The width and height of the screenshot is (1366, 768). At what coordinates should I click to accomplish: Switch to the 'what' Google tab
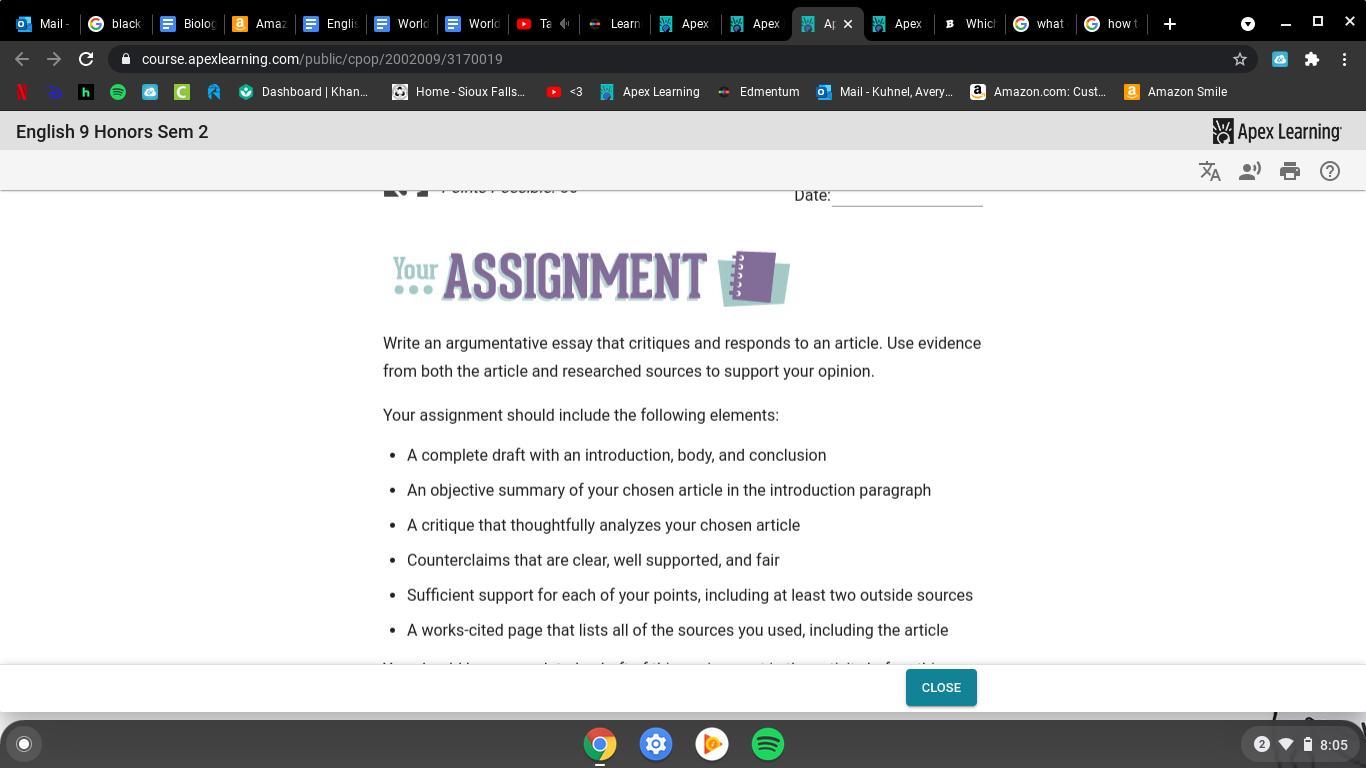[1041, 24]
